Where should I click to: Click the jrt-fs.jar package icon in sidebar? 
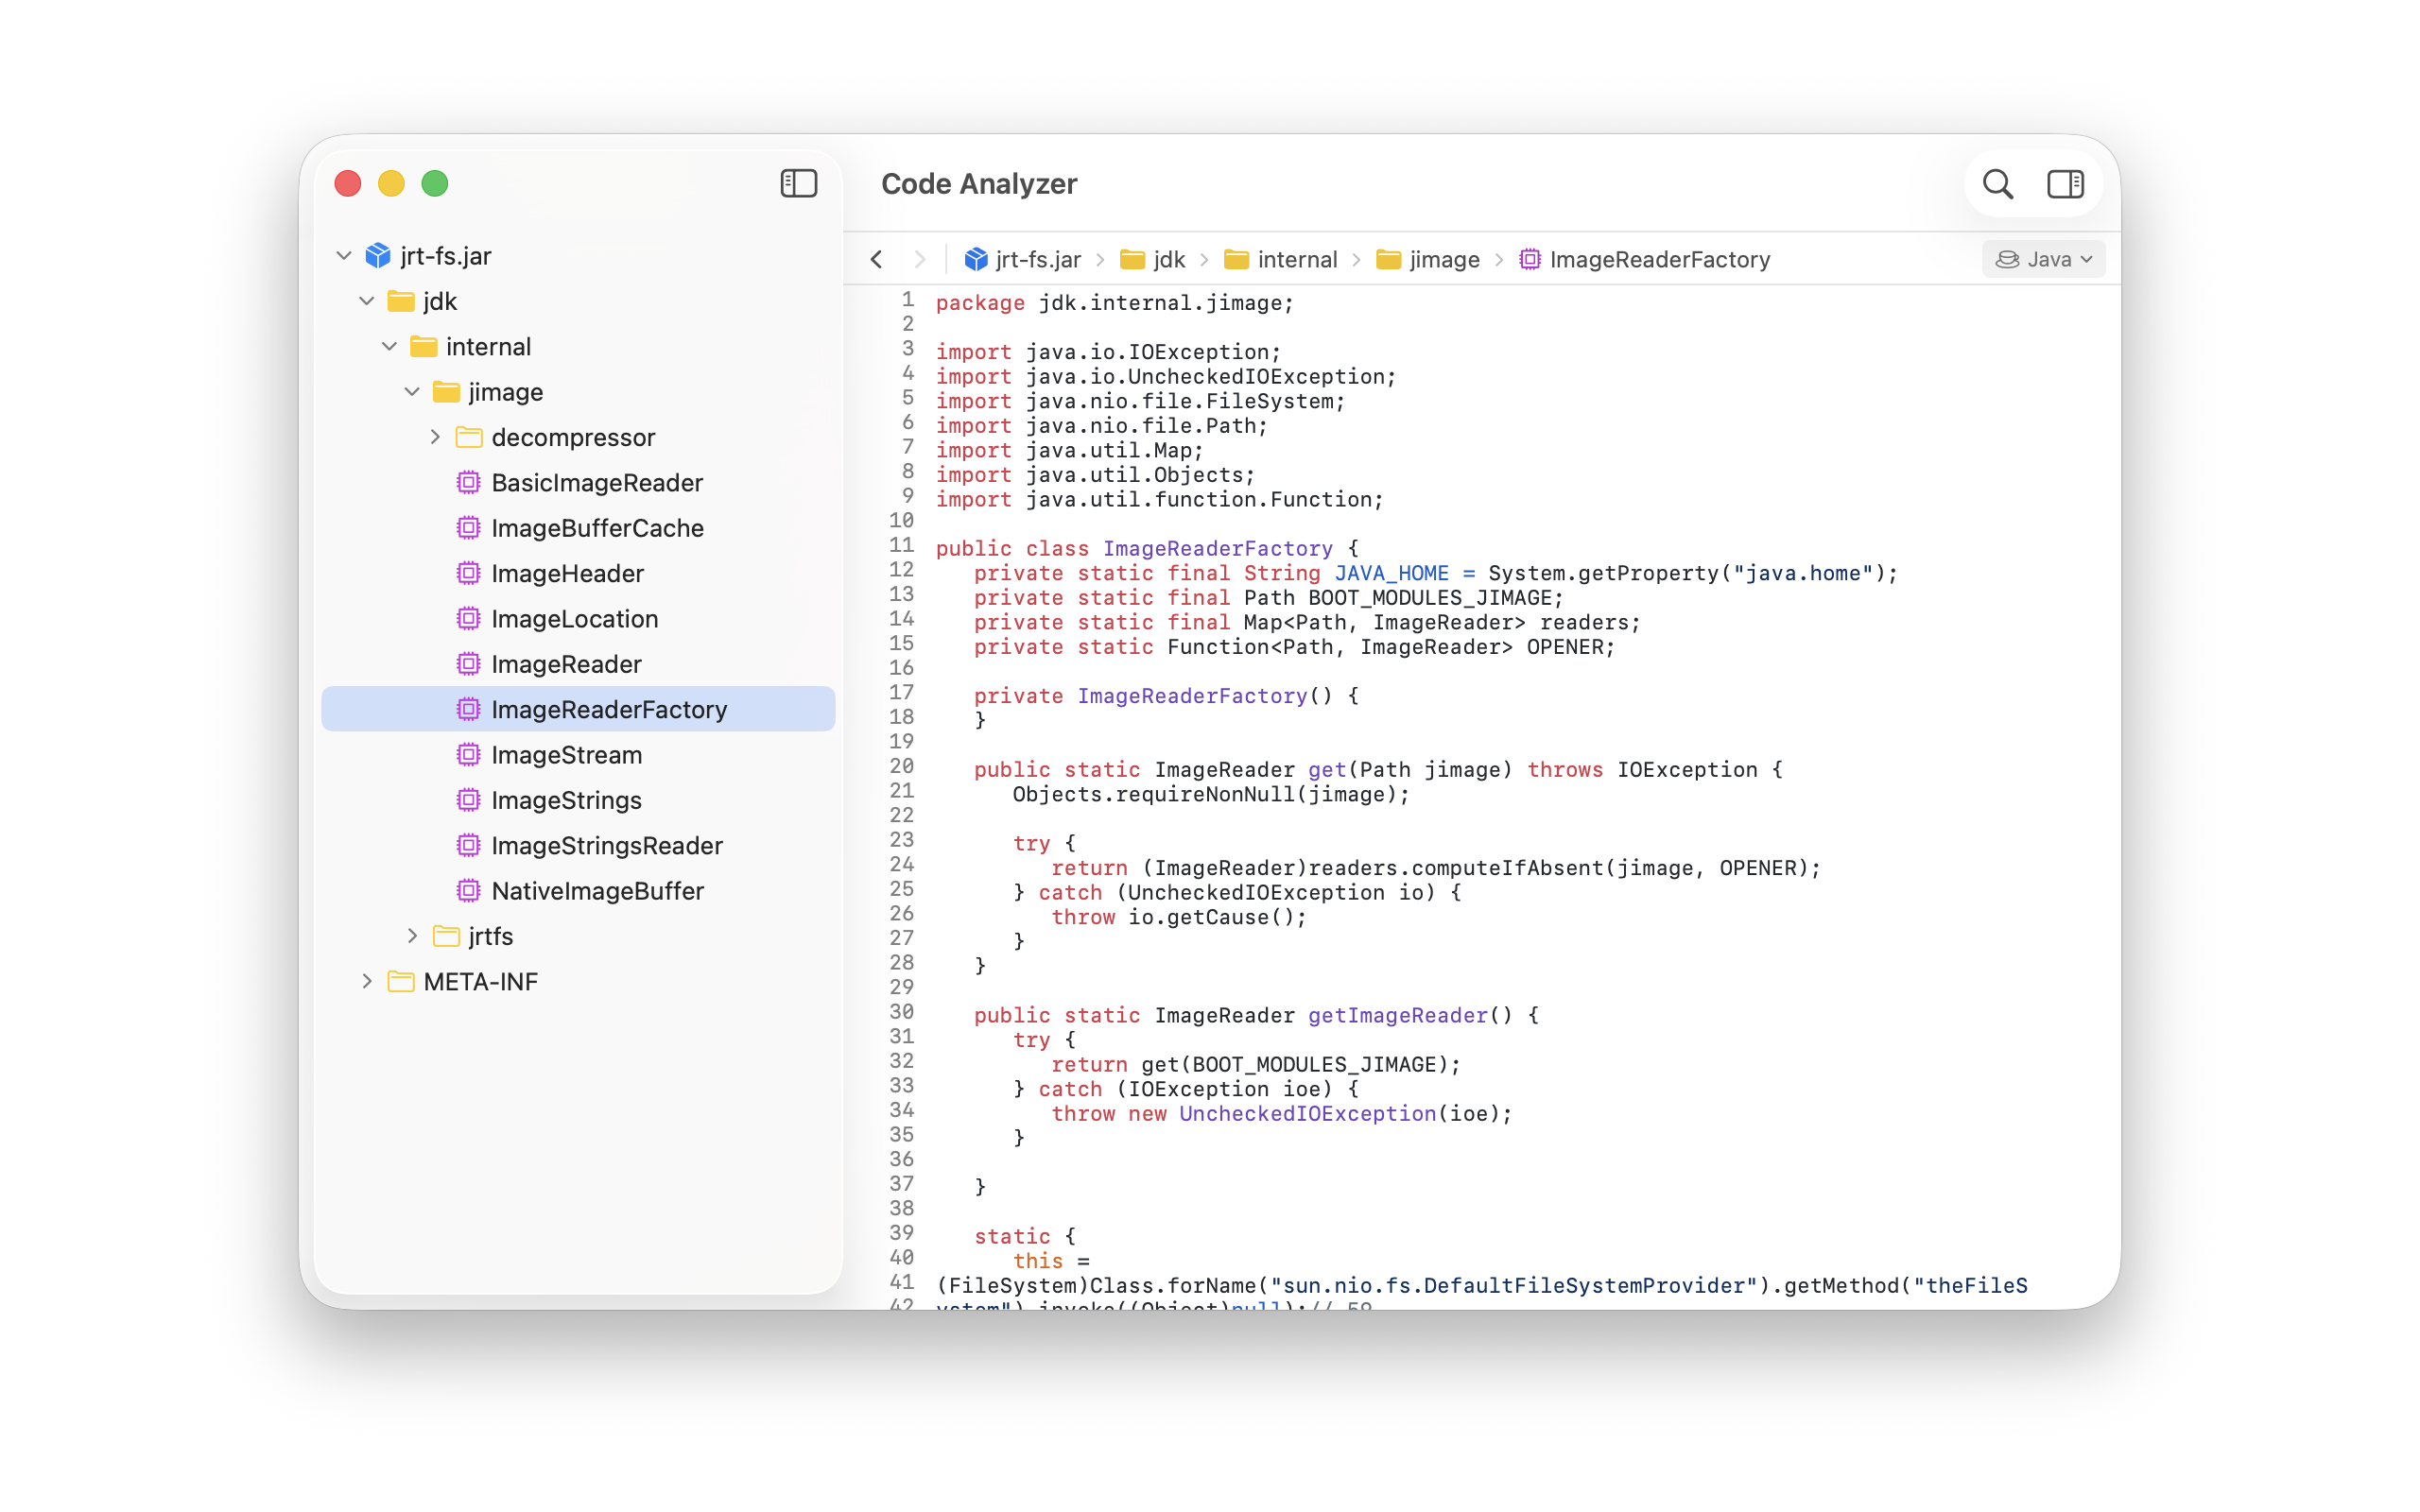(378, 256)
